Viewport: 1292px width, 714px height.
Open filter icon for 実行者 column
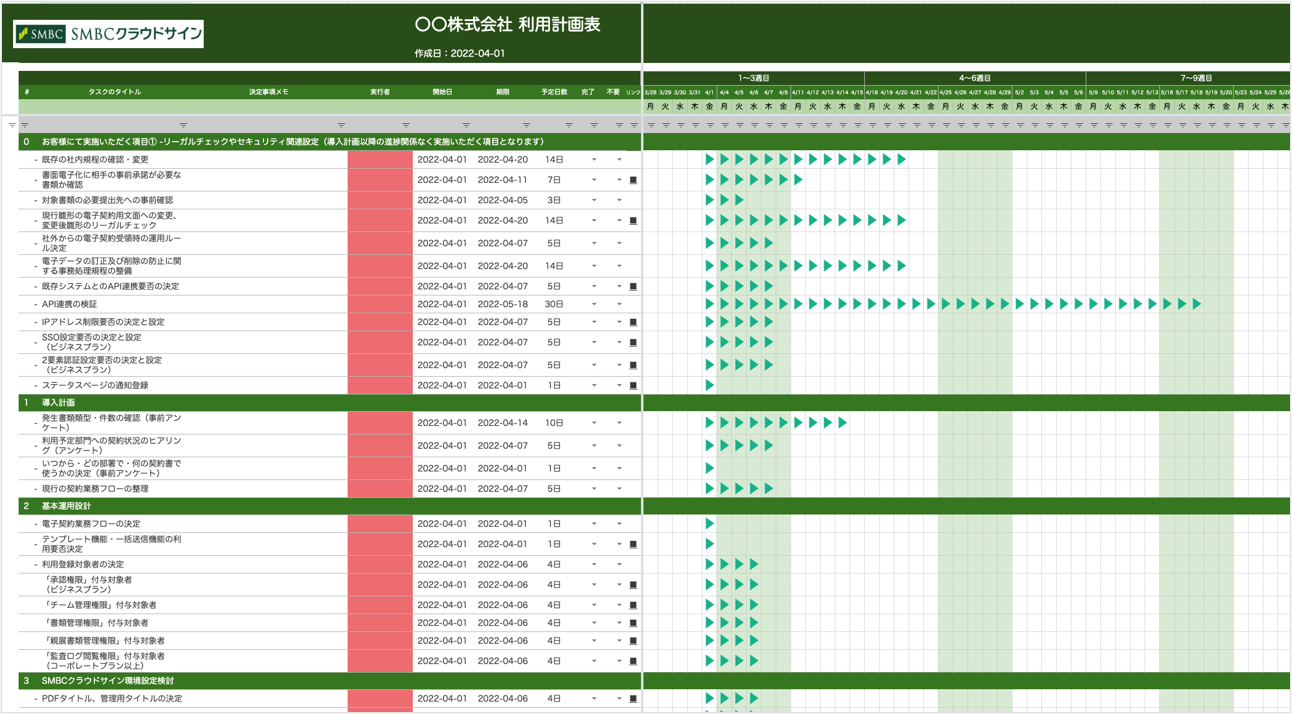click(405, 126)
